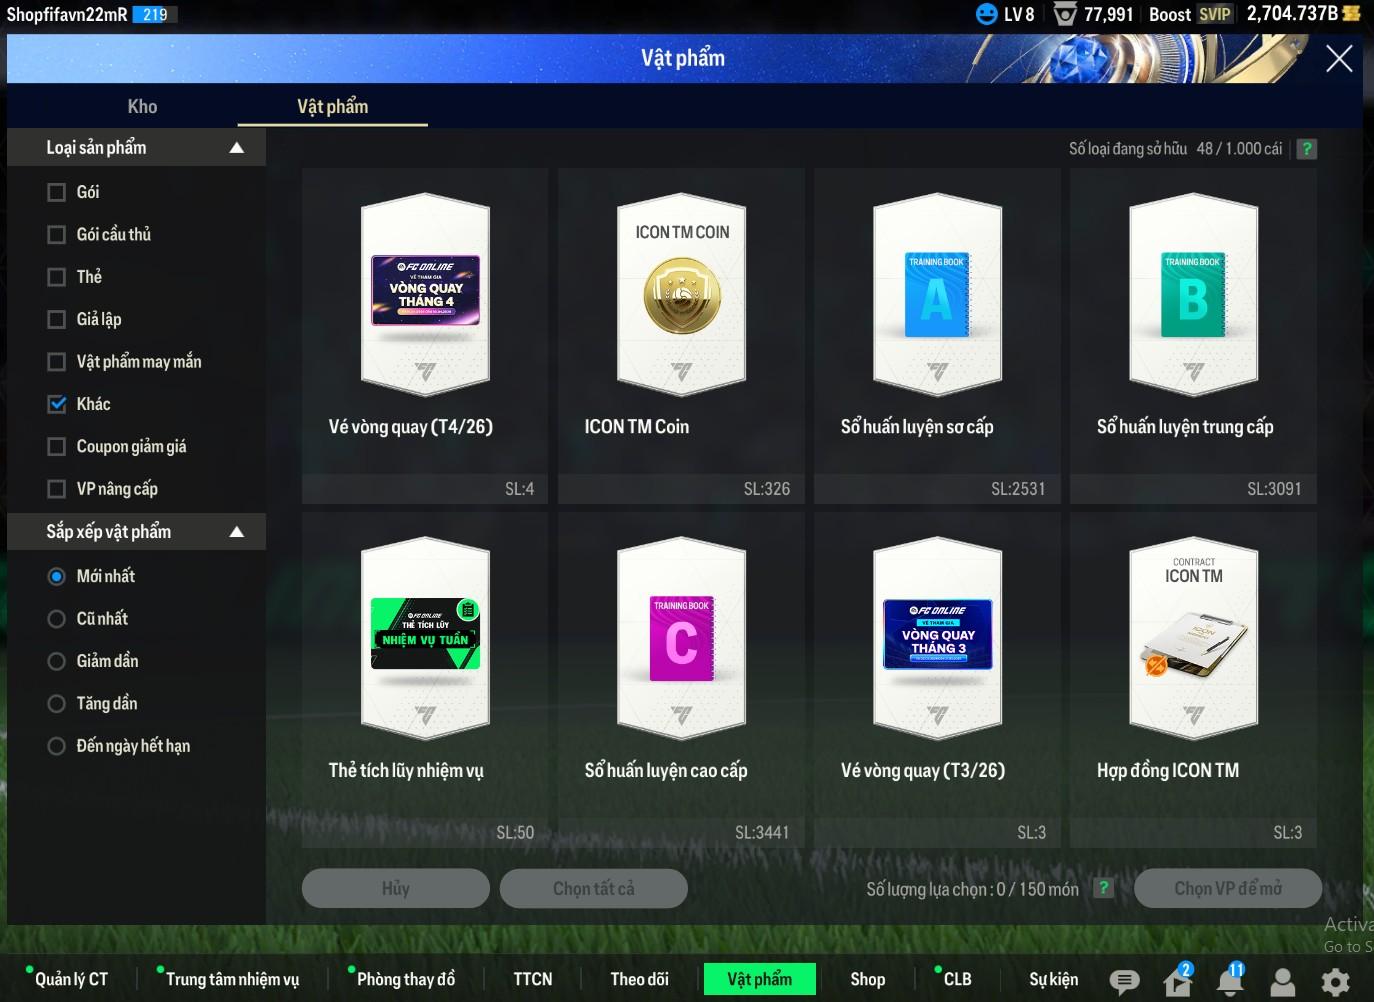Click the green help icon beside item count
The height and width of the screenshot is (1002, 1374).
[x=1306, y=149]
